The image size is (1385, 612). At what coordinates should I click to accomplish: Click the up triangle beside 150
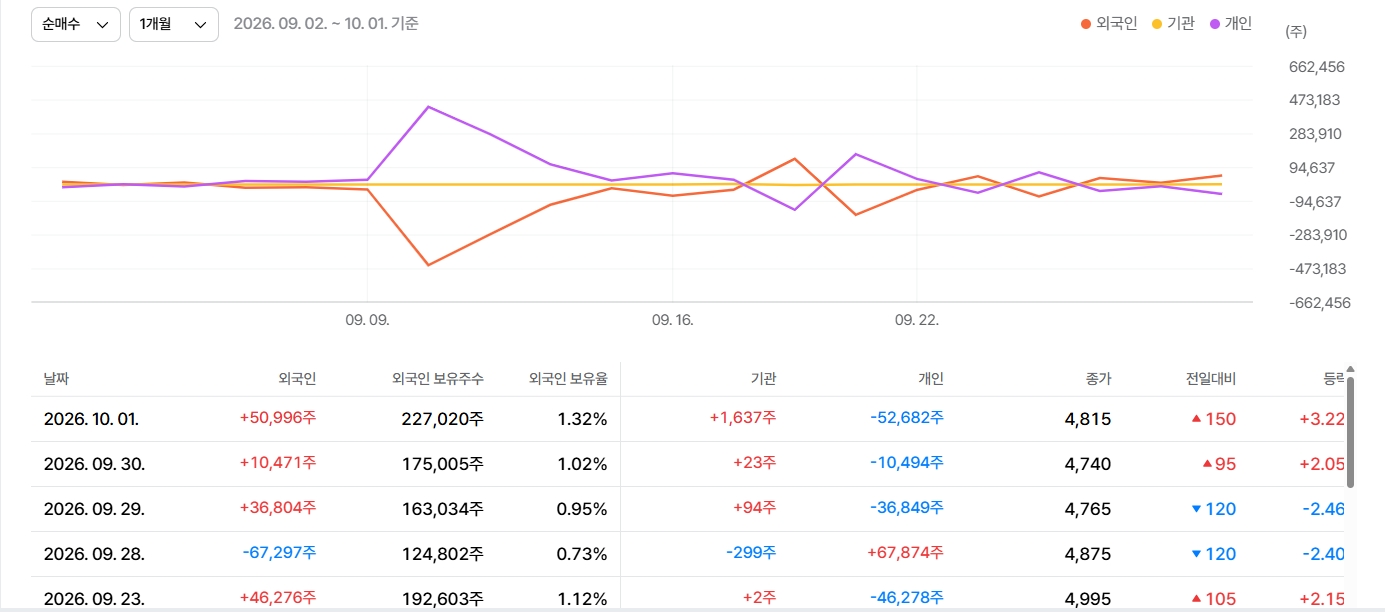point(1196,419)
